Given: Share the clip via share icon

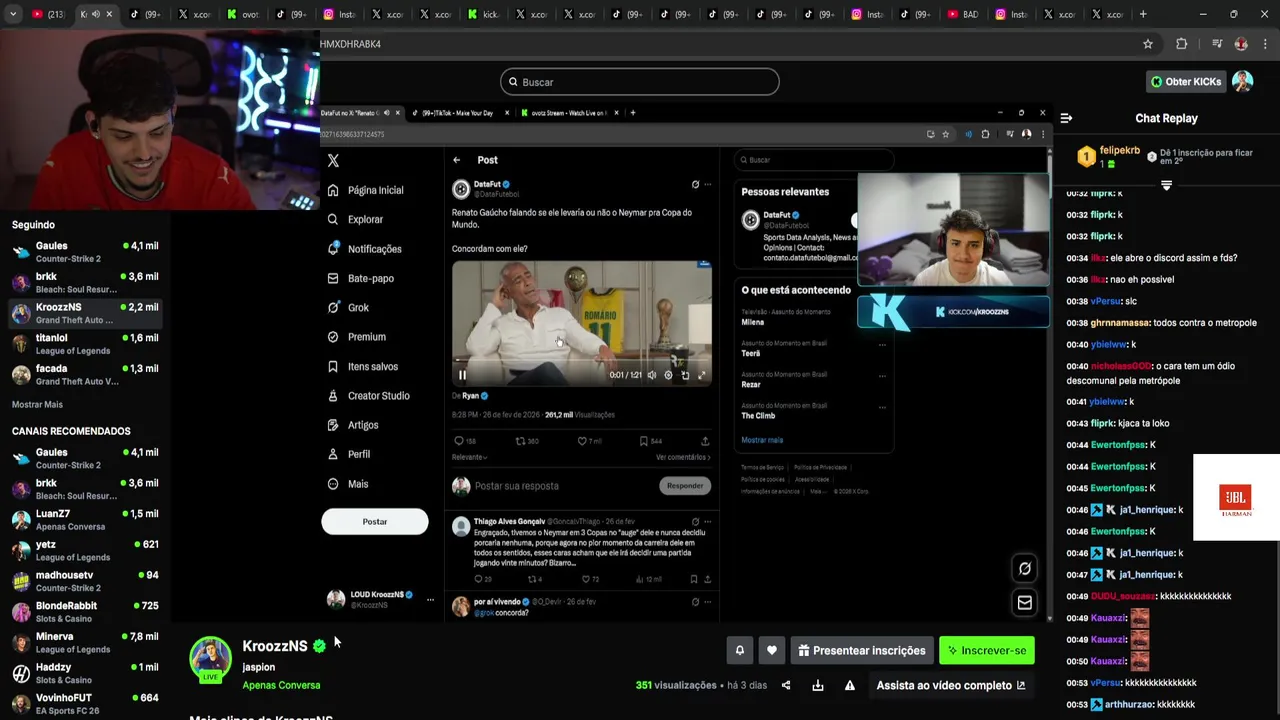Looking at the screenshot, I should [786, 685].
